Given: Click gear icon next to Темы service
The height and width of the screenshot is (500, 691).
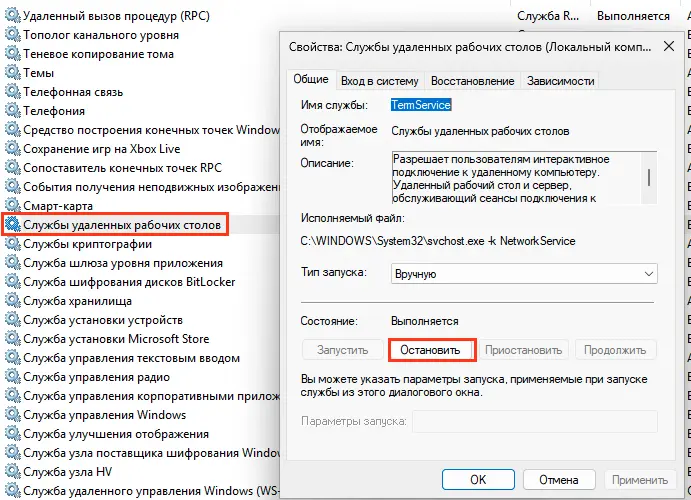Looking at the screenshot, I should 12,73.
